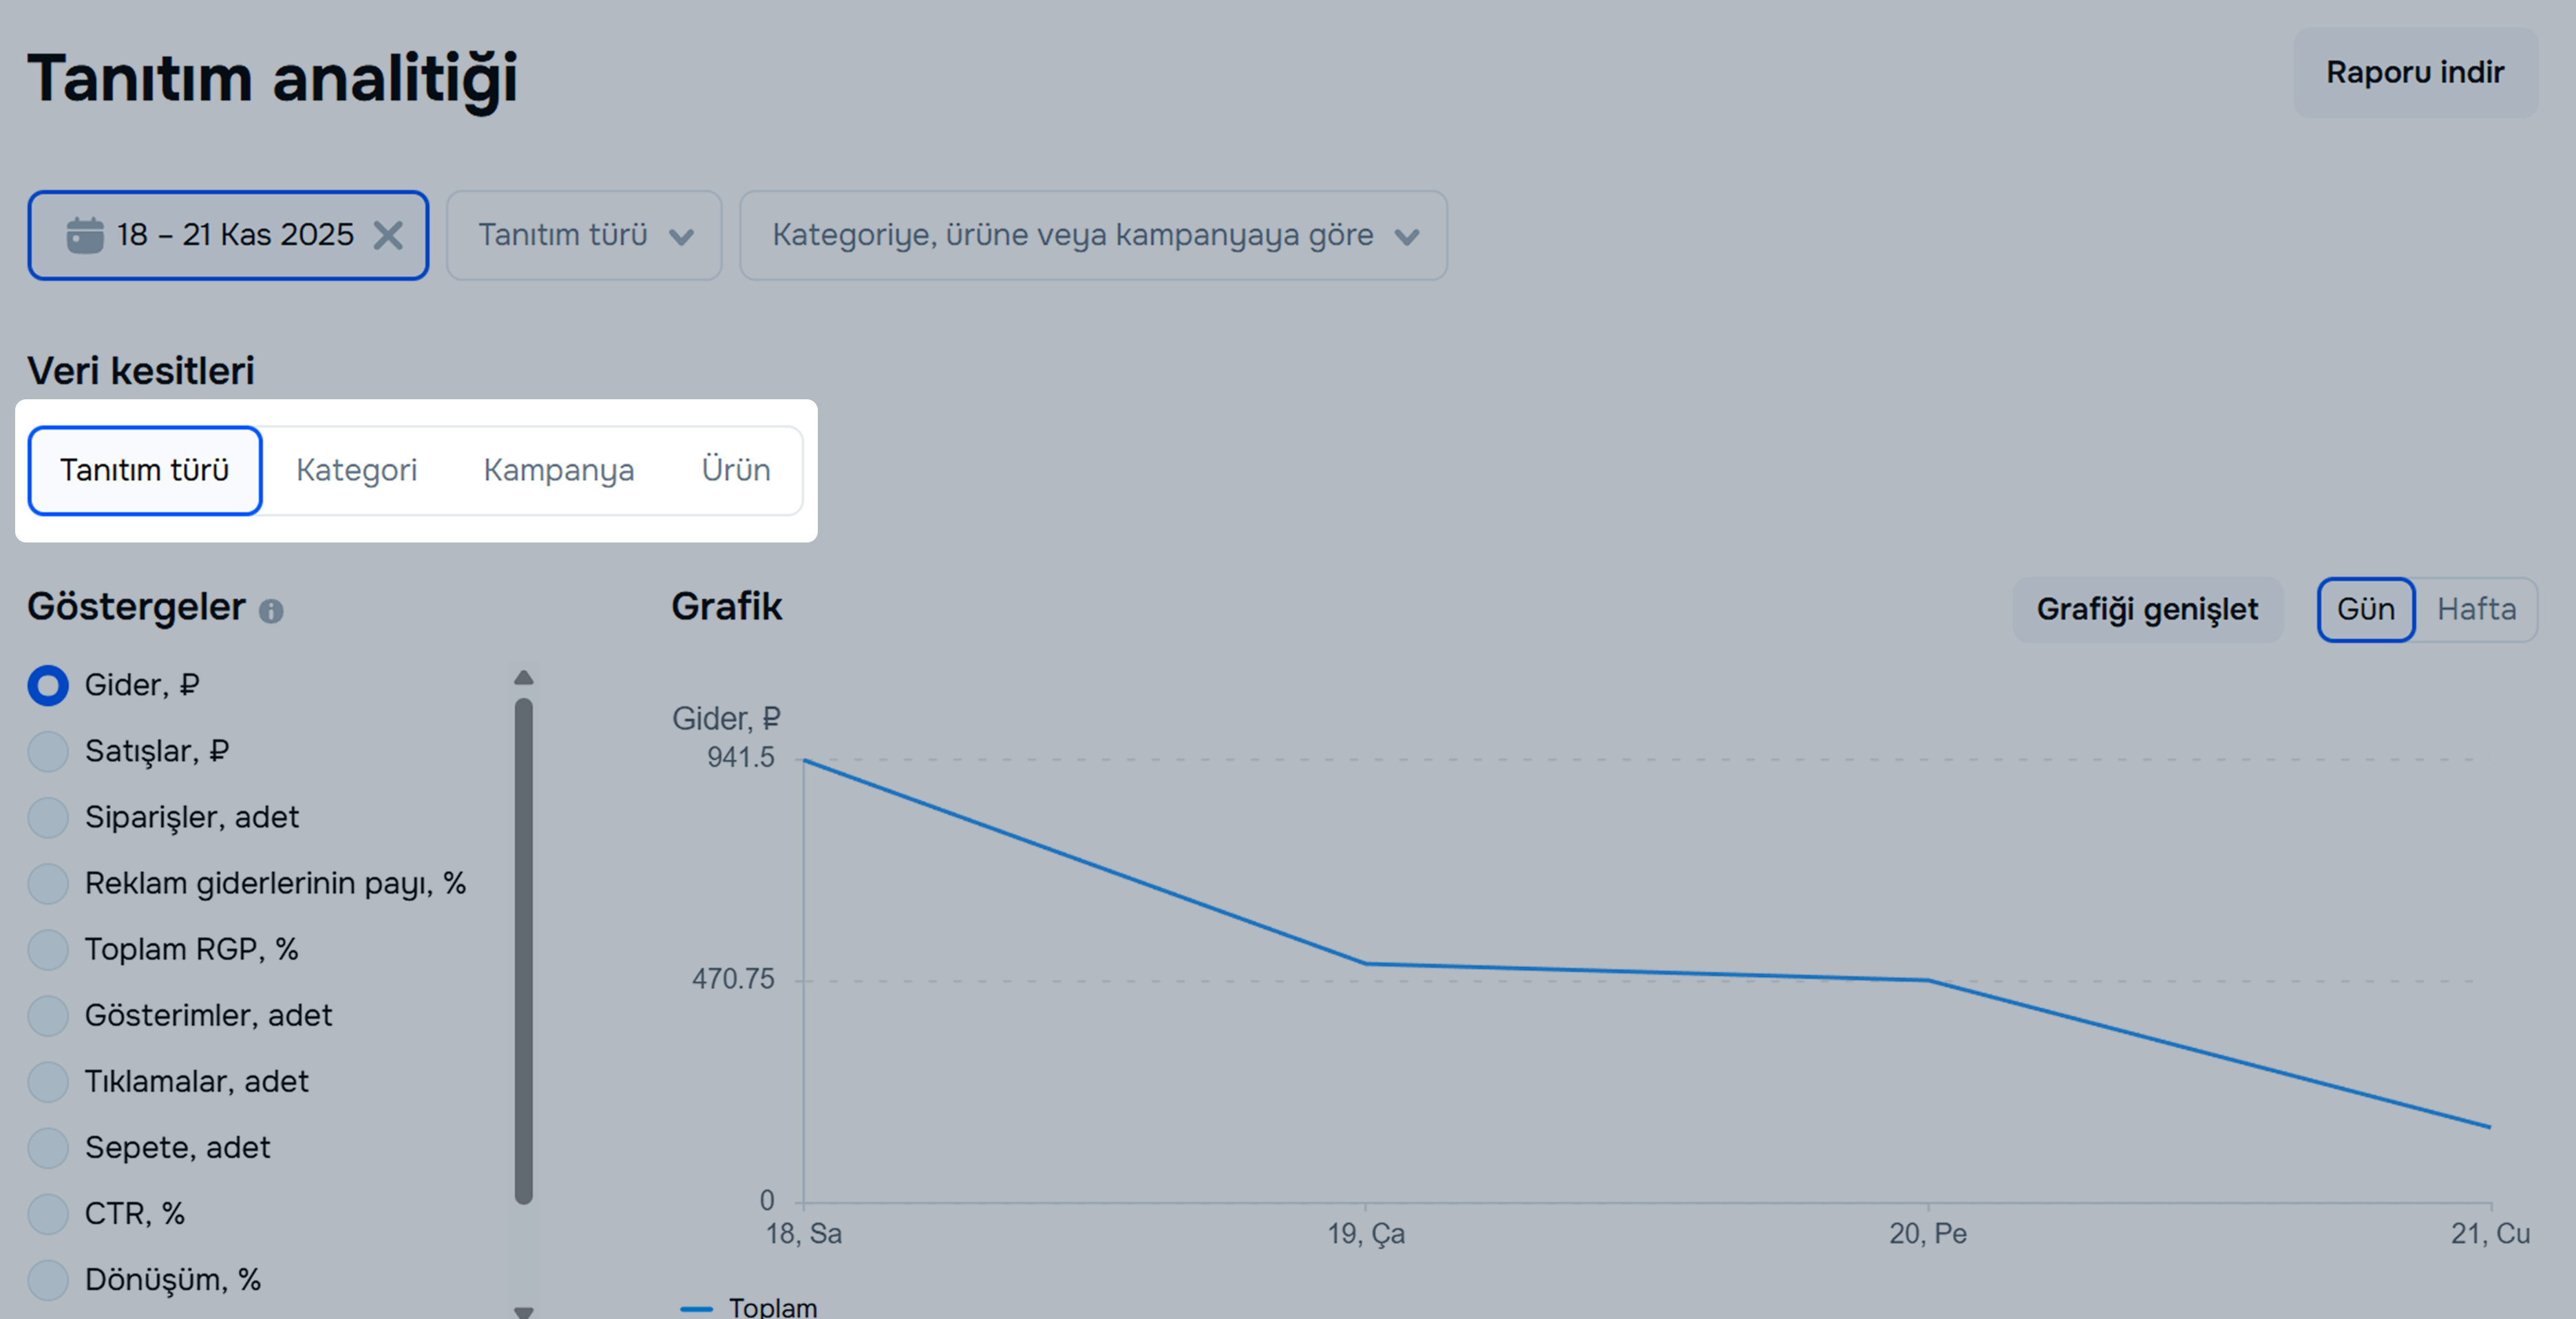Click info icon next to Göstergeler

click(271, 610)
